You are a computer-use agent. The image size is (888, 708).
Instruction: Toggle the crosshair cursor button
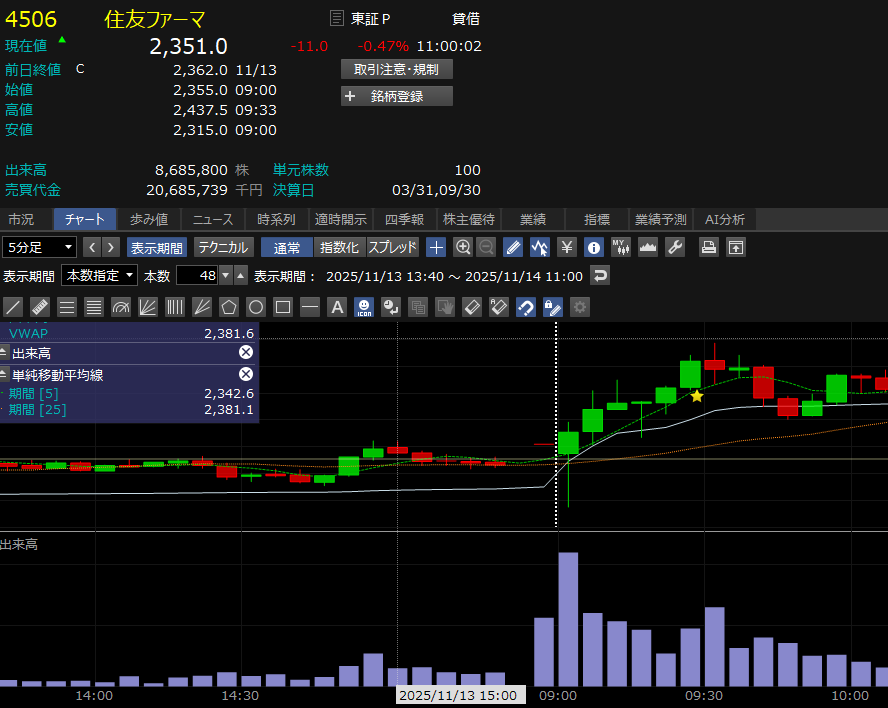pyautogui.click(x=436, y=247)
